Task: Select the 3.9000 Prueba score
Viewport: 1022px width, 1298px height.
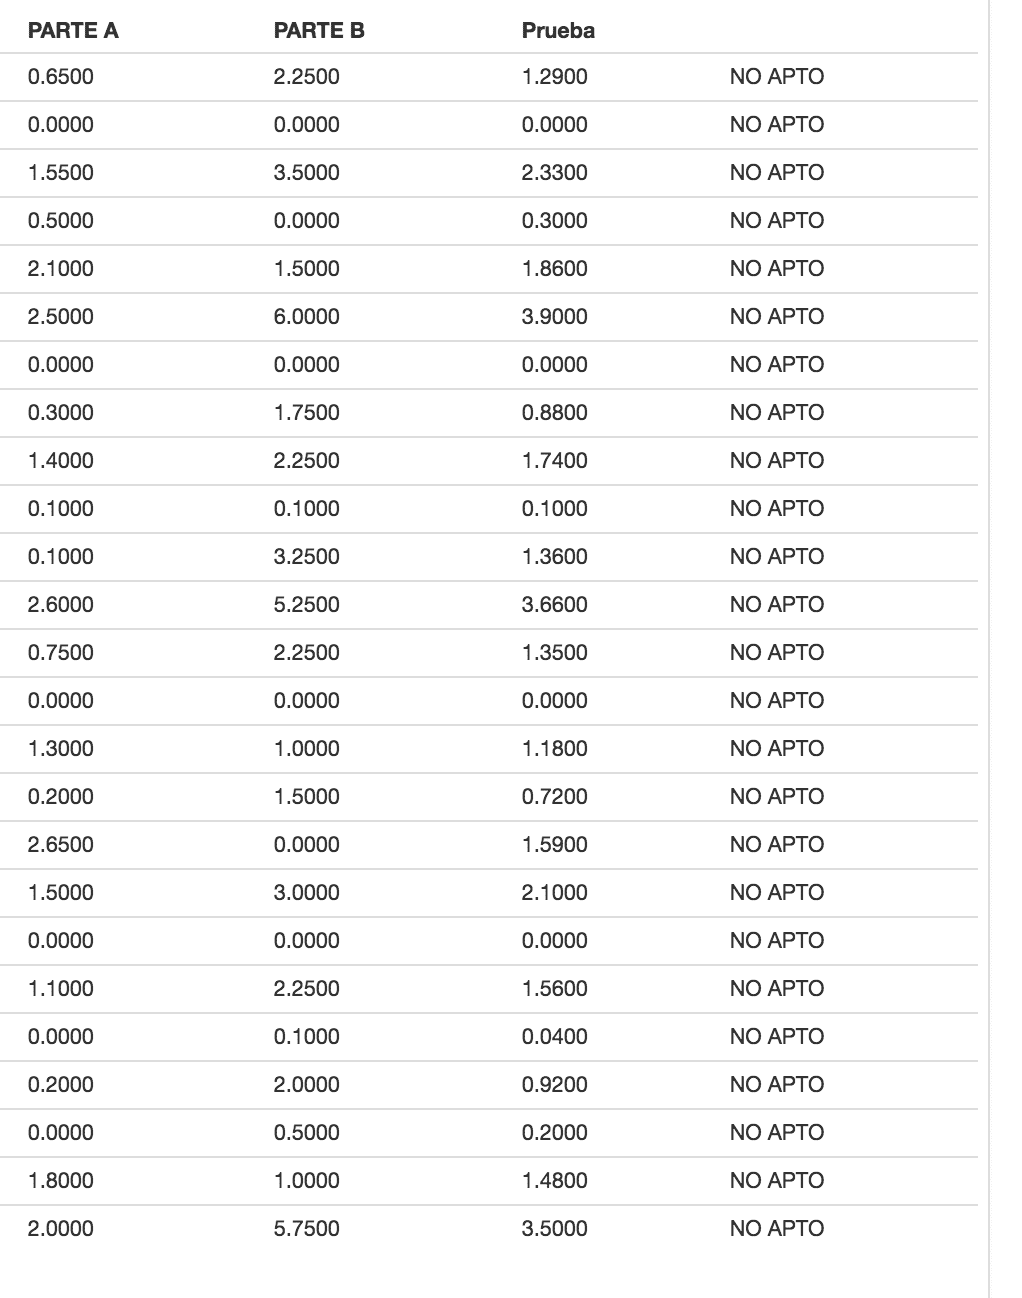Action: pyautogui.click(x=555, y=317)
